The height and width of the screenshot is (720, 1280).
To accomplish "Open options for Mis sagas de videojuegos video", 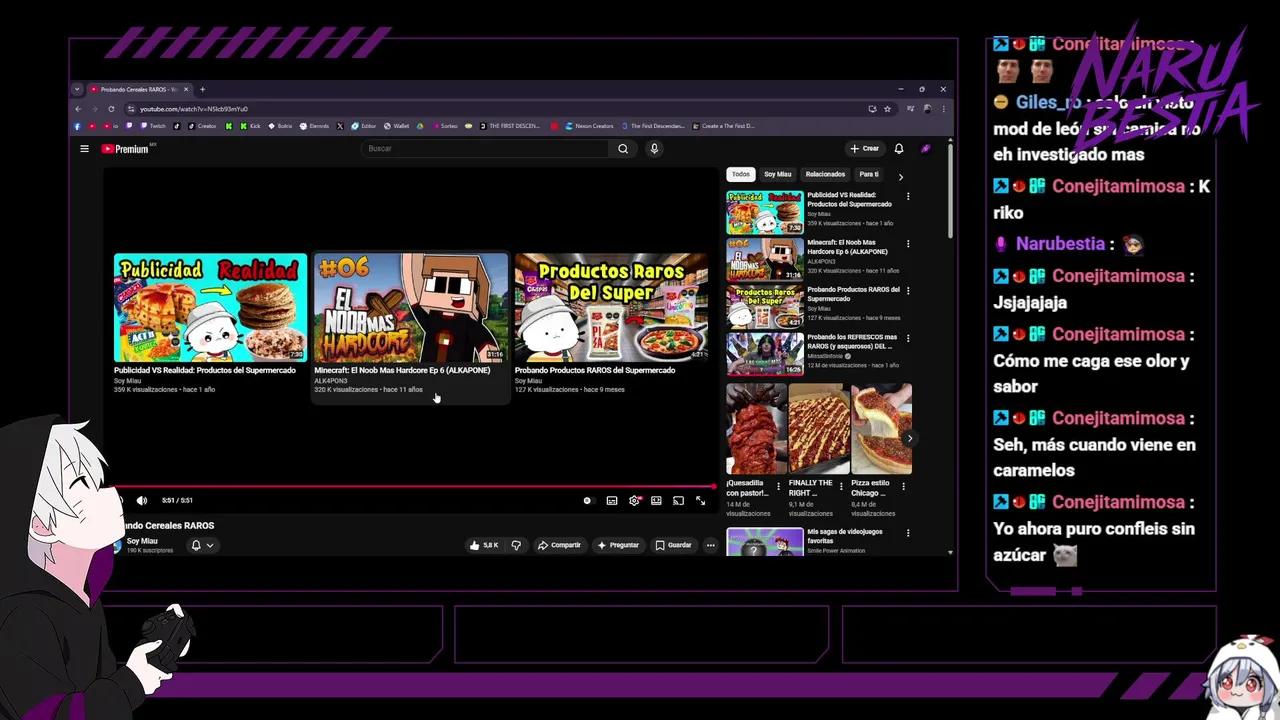I will click(x=908, y=533).
